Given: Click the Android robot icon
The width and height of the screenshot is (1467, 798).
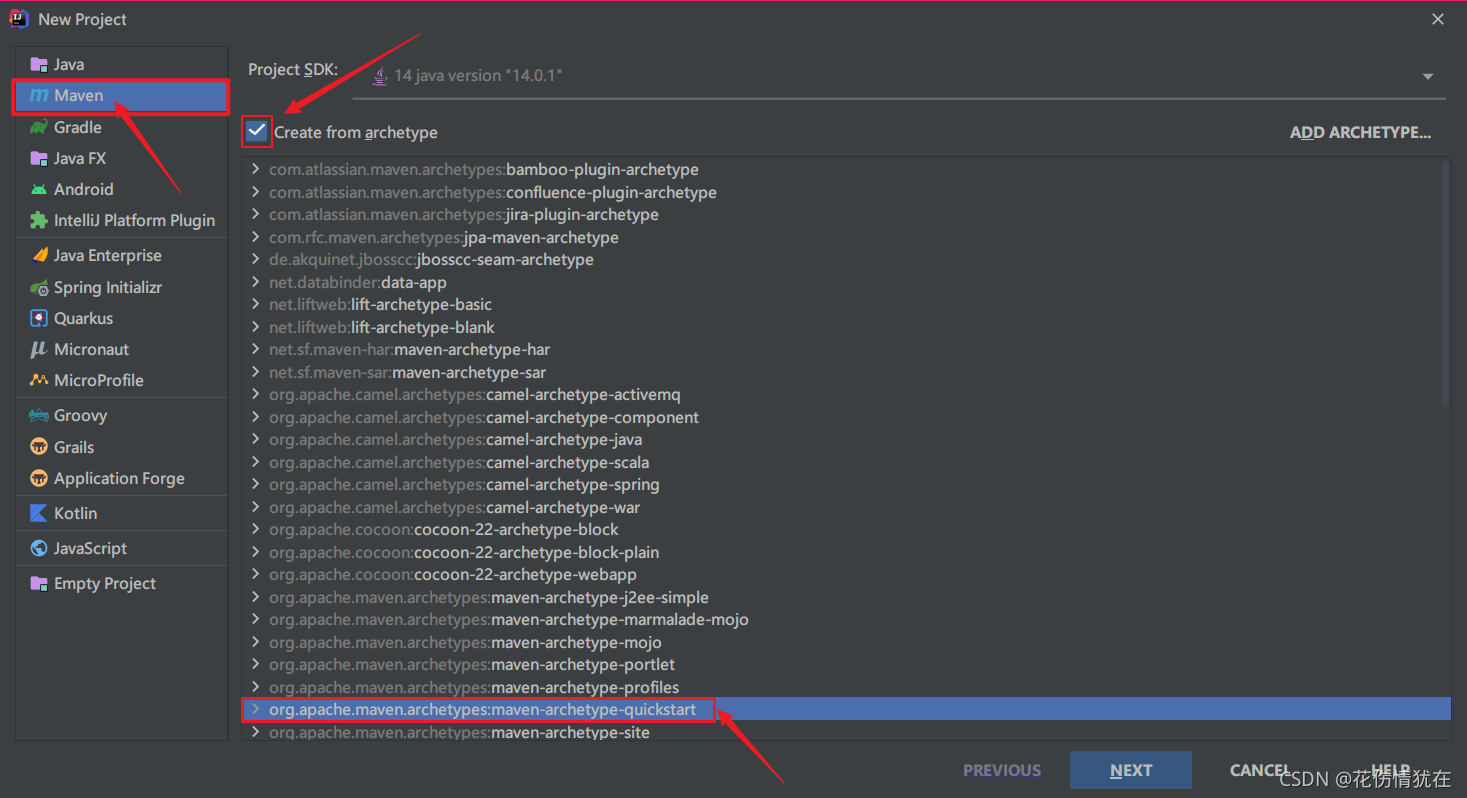Looking at the screenshot, I should (39, 189).
